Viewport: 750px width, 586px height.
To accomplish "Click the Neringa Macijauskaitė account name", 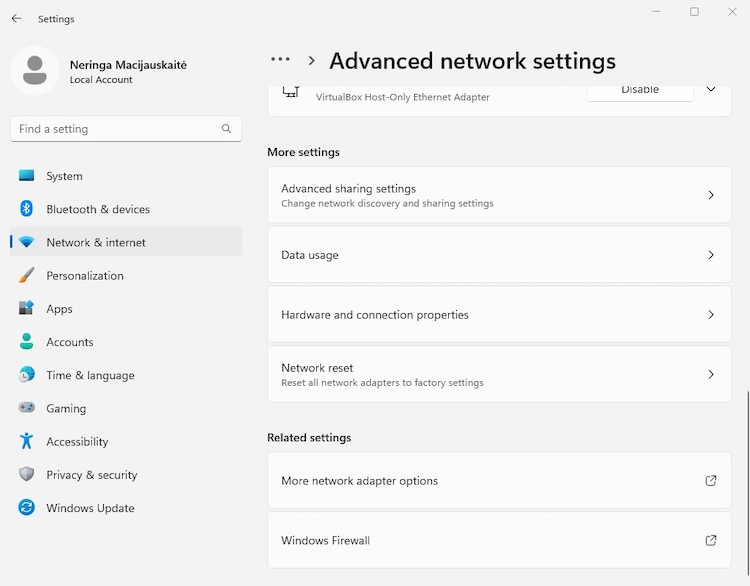I will (128, 65).
